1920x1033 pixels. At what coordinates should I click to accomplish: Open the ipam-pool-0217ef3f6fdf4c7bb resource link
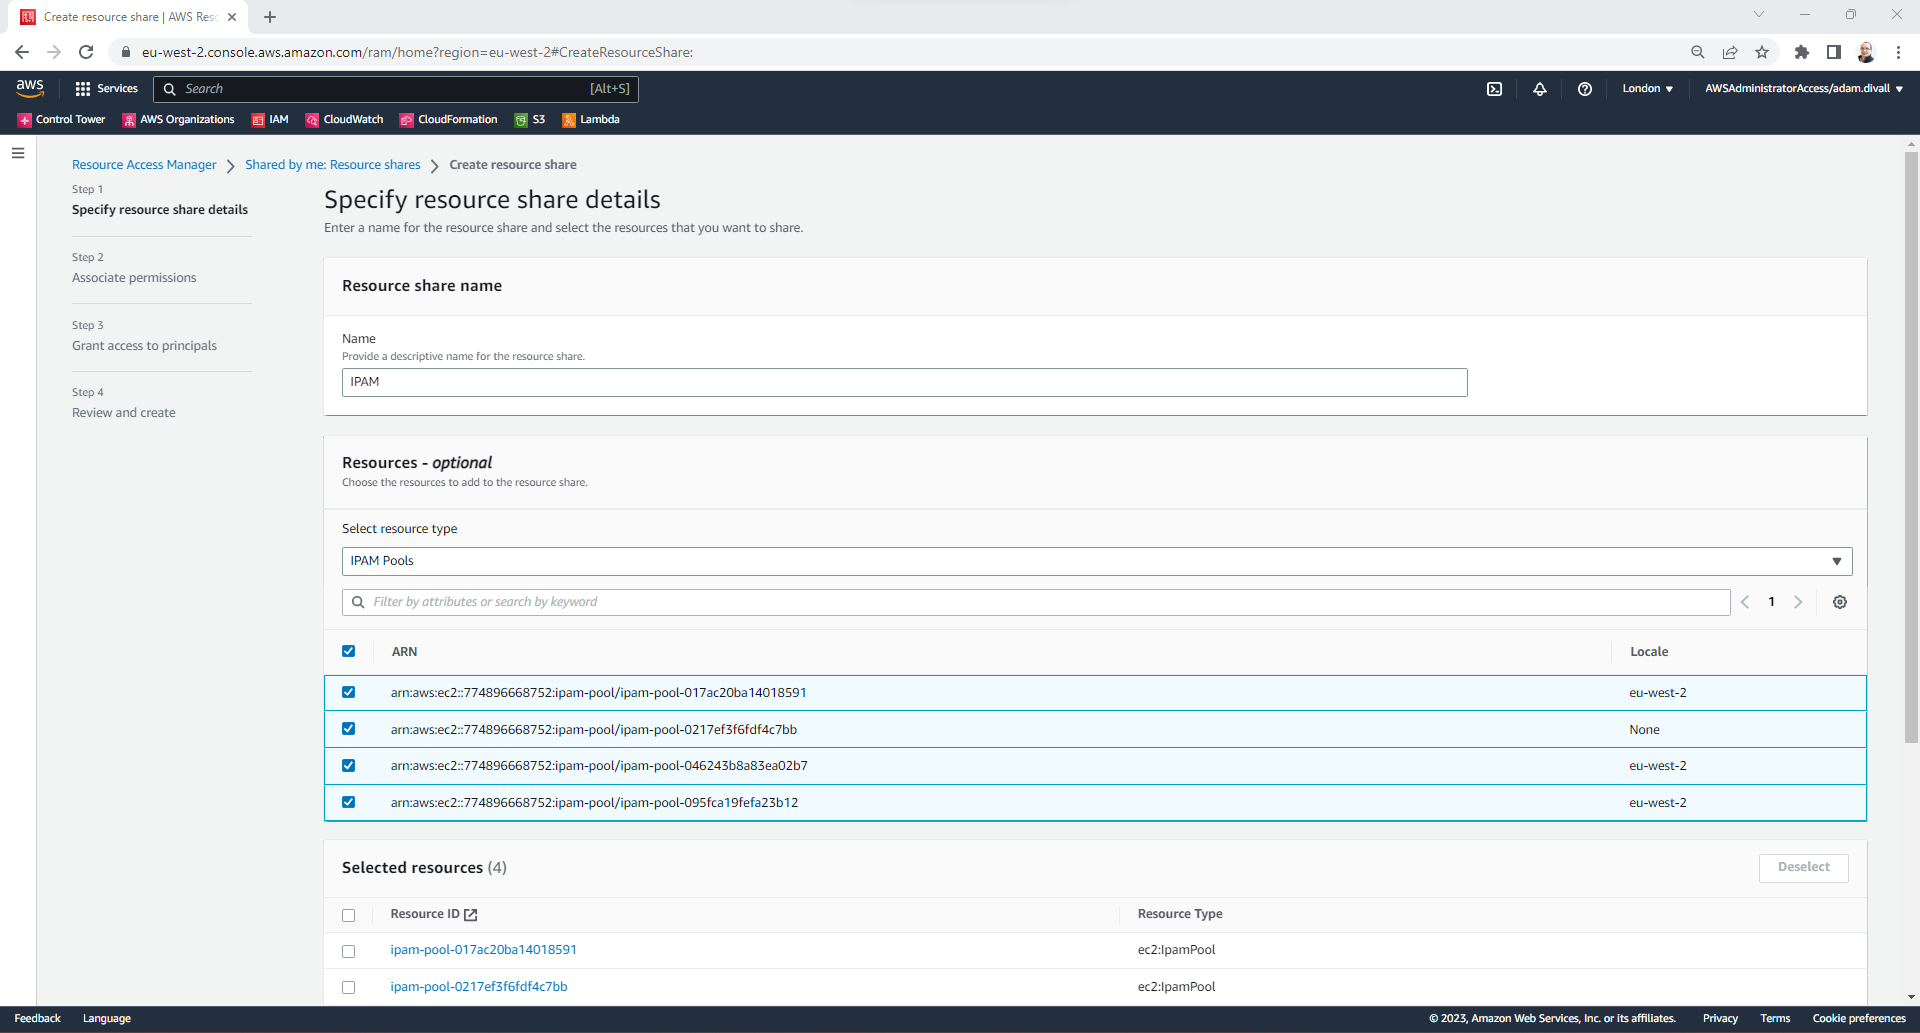tap(479, 987)
